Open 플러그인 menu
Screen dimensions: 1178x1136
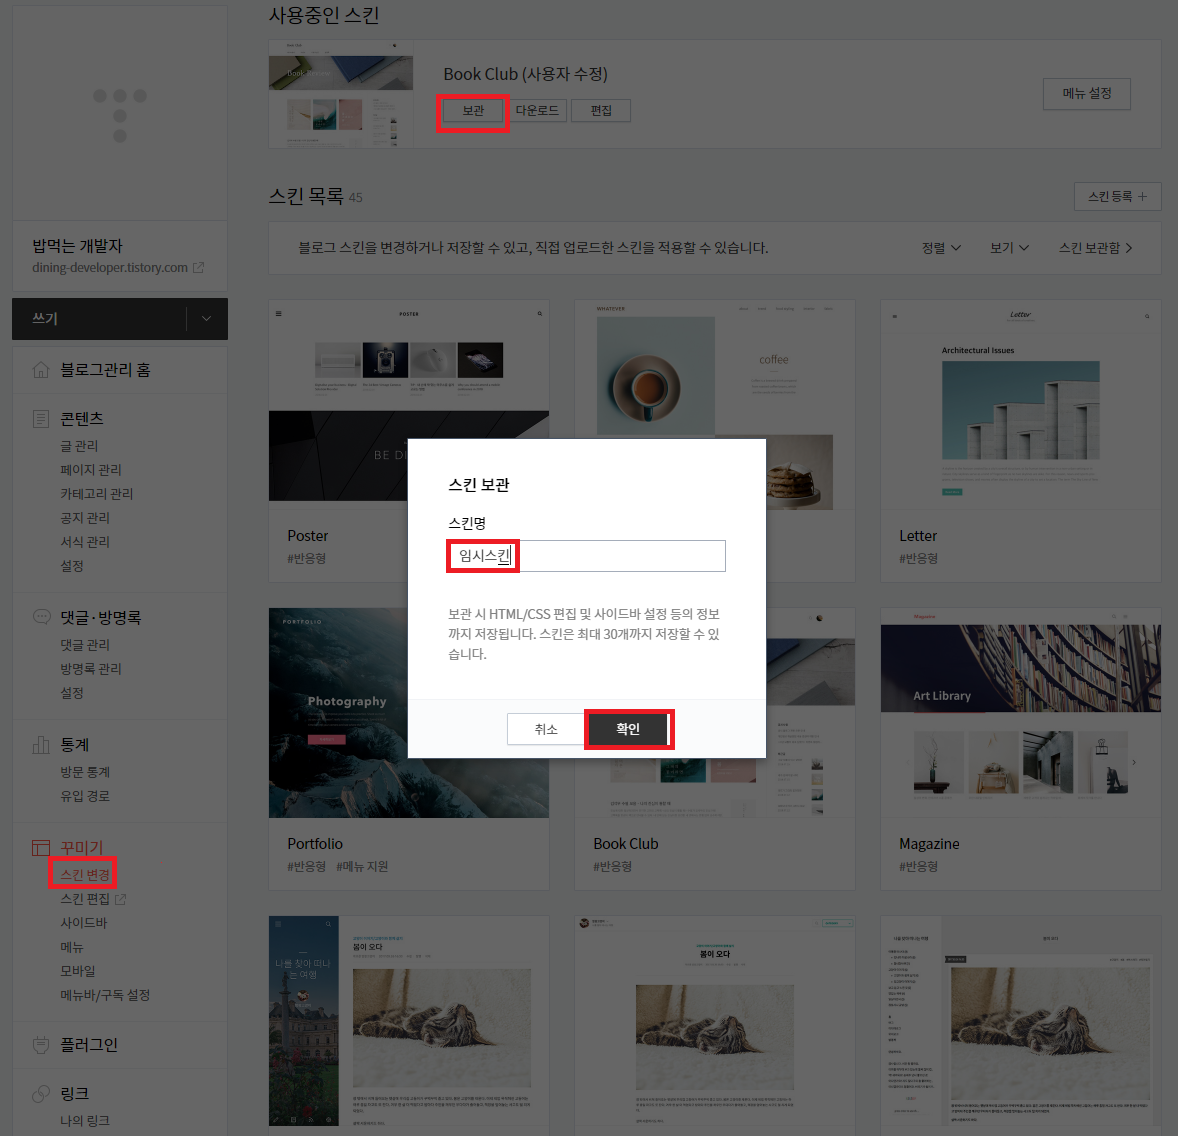coord(89,1045)
